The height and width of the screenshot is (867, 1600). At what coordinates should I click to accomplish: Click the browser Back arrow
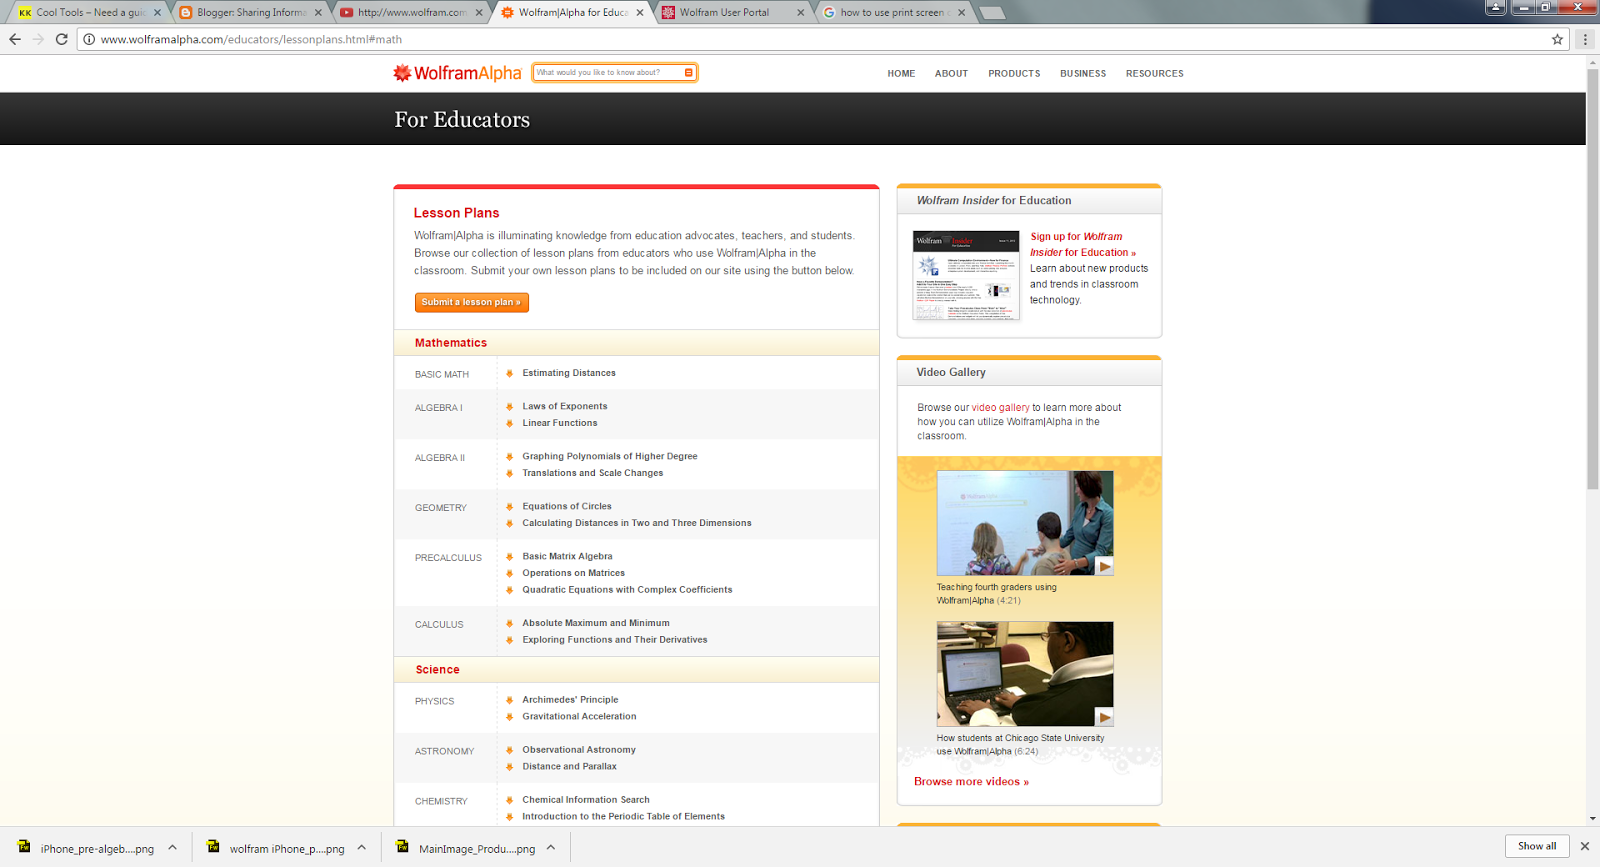pyautogui.click(x=15, y=39)
